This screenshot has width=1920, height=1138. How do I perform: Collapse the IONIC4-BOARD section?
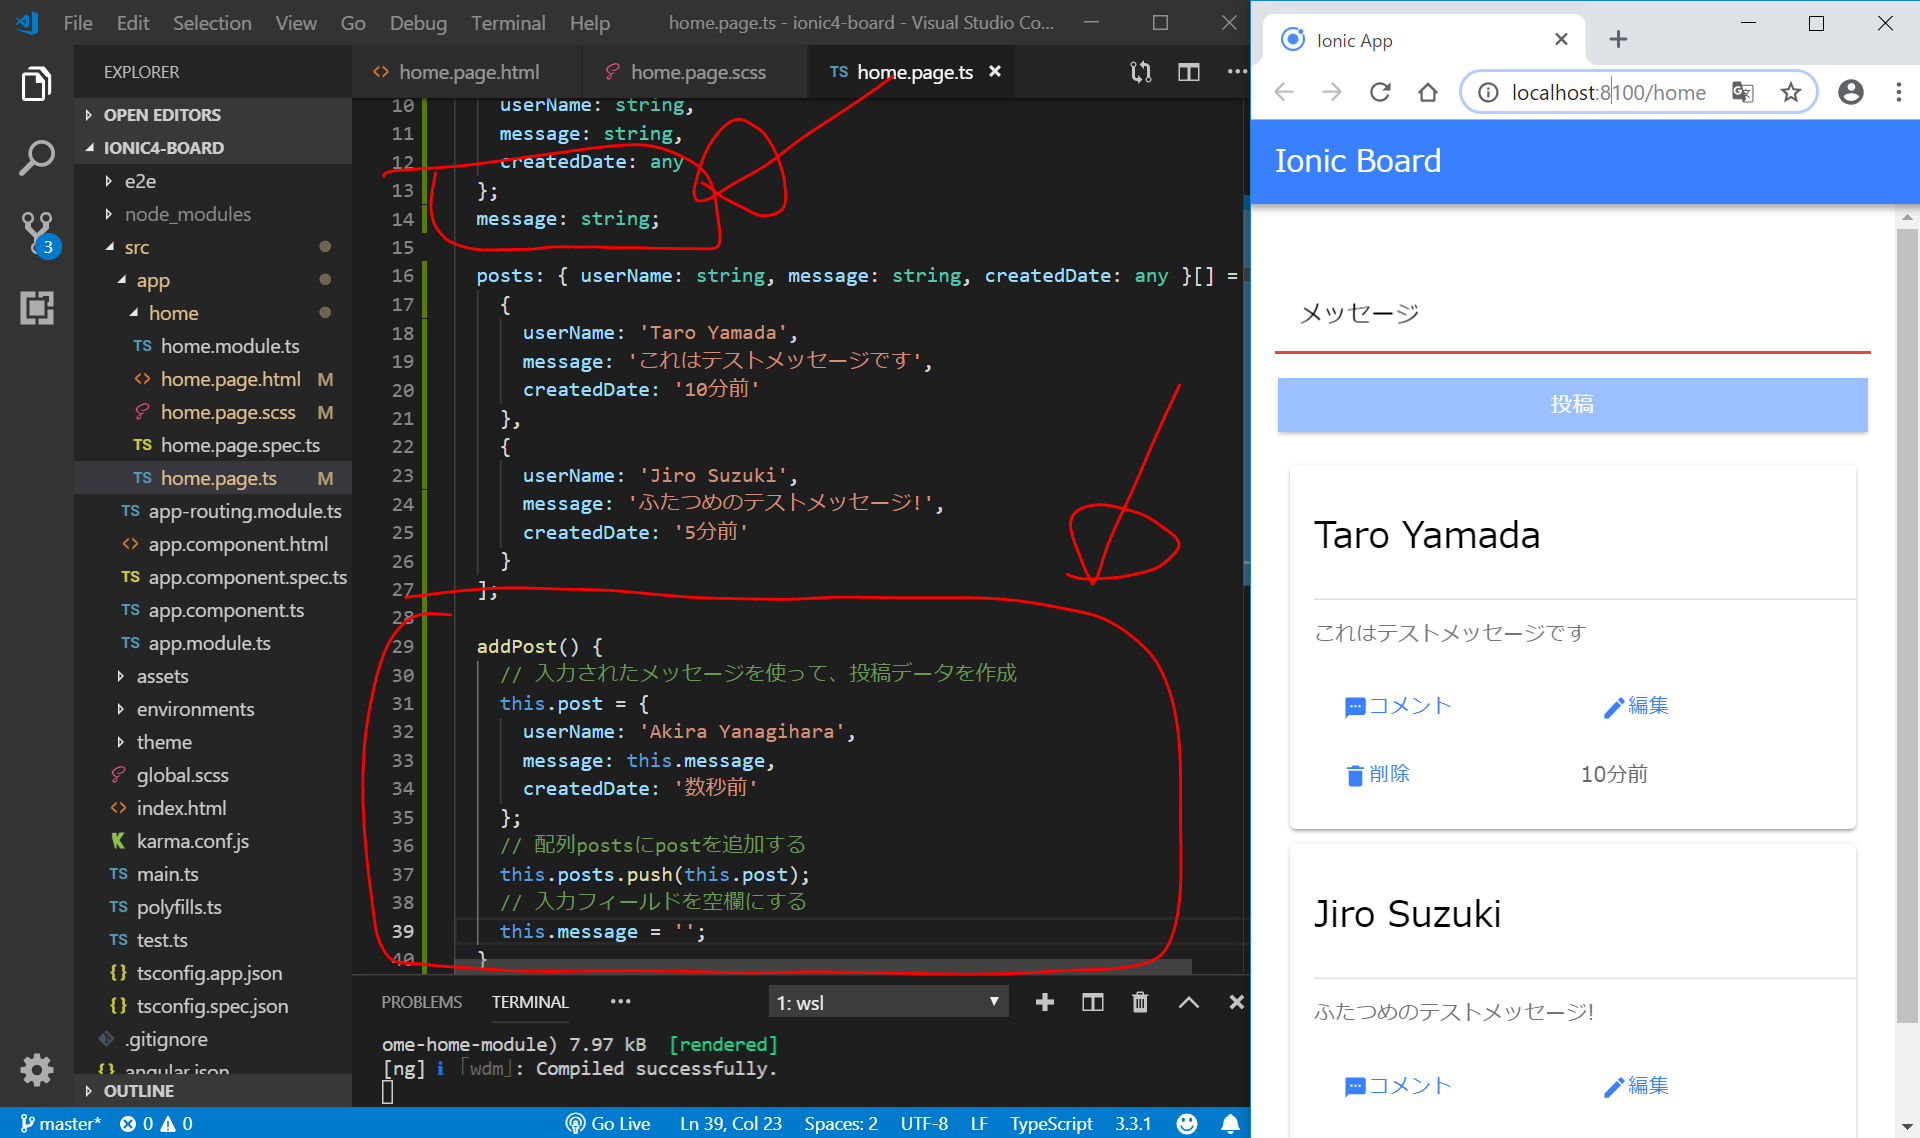click(164, 148)
